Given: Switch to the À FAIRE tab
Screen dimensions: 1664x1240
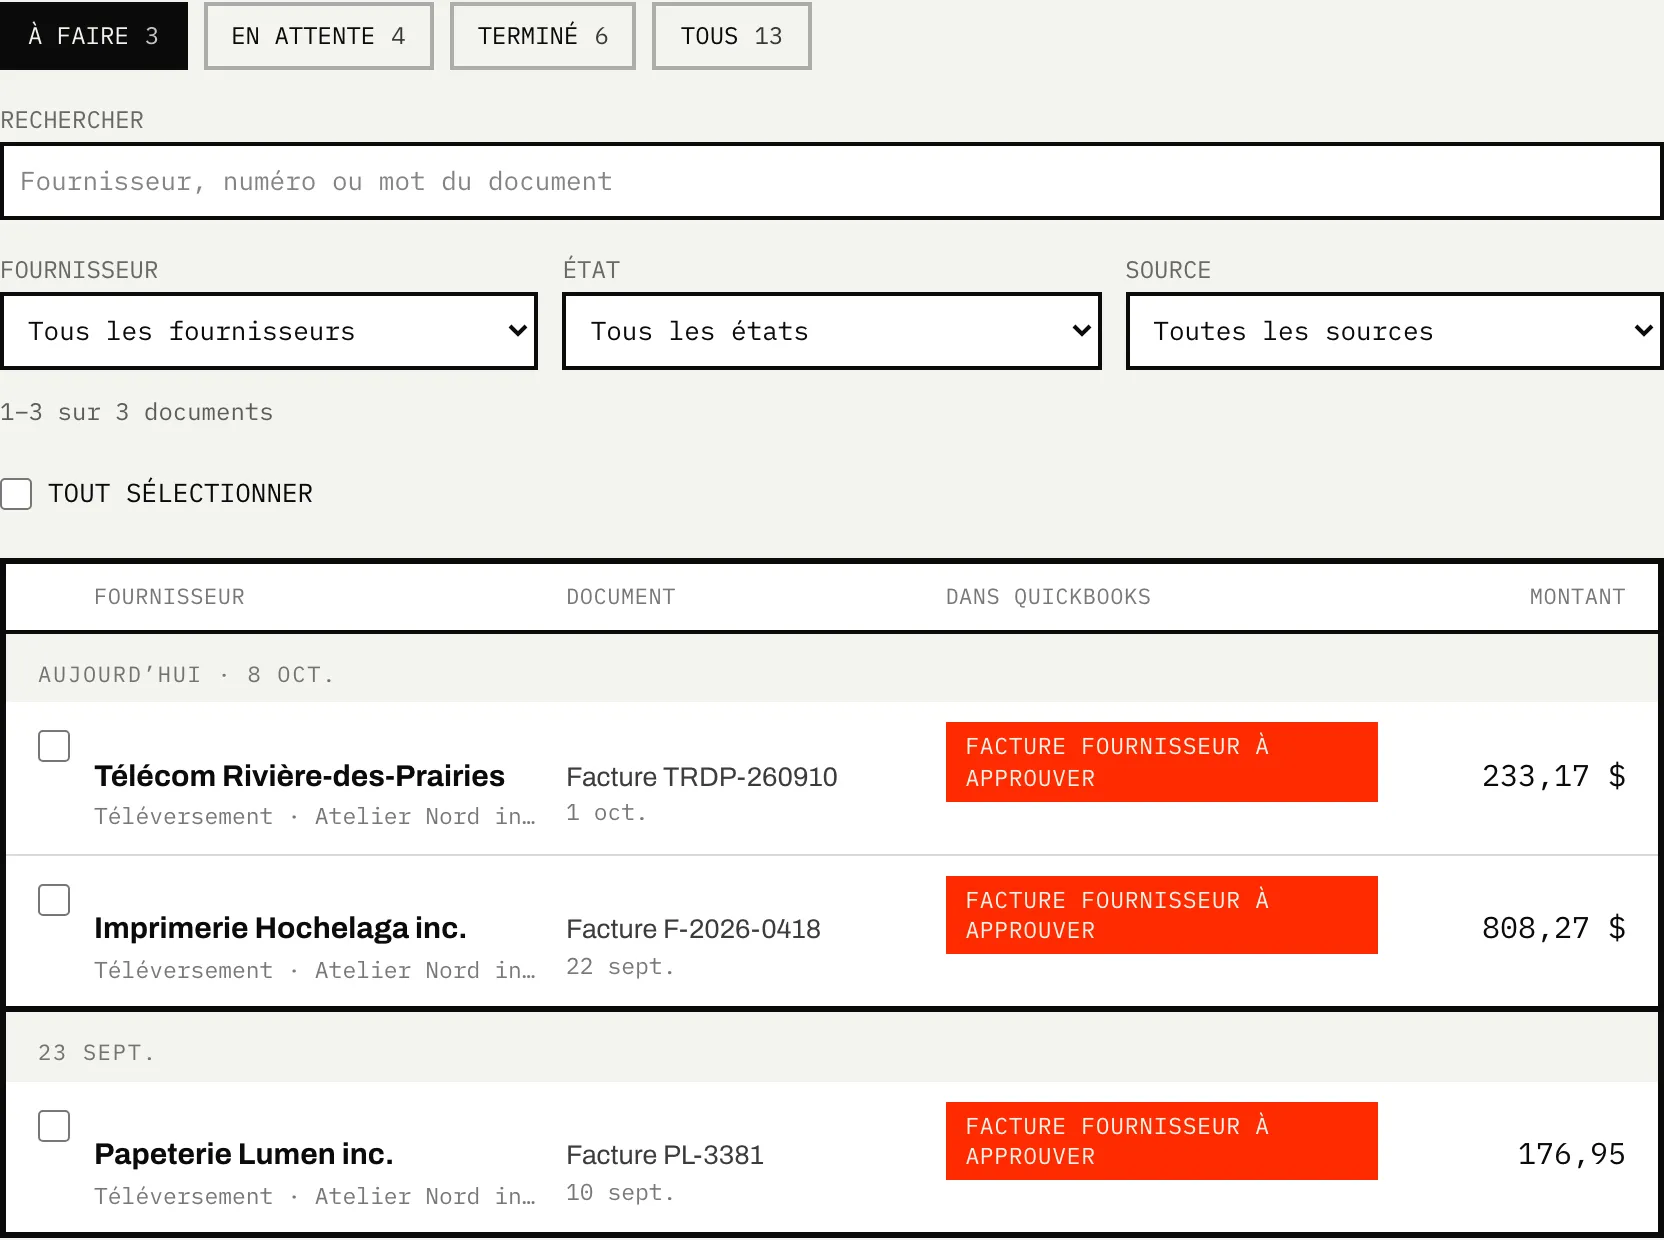Looking at the screenshot, I should click(93, 36).
